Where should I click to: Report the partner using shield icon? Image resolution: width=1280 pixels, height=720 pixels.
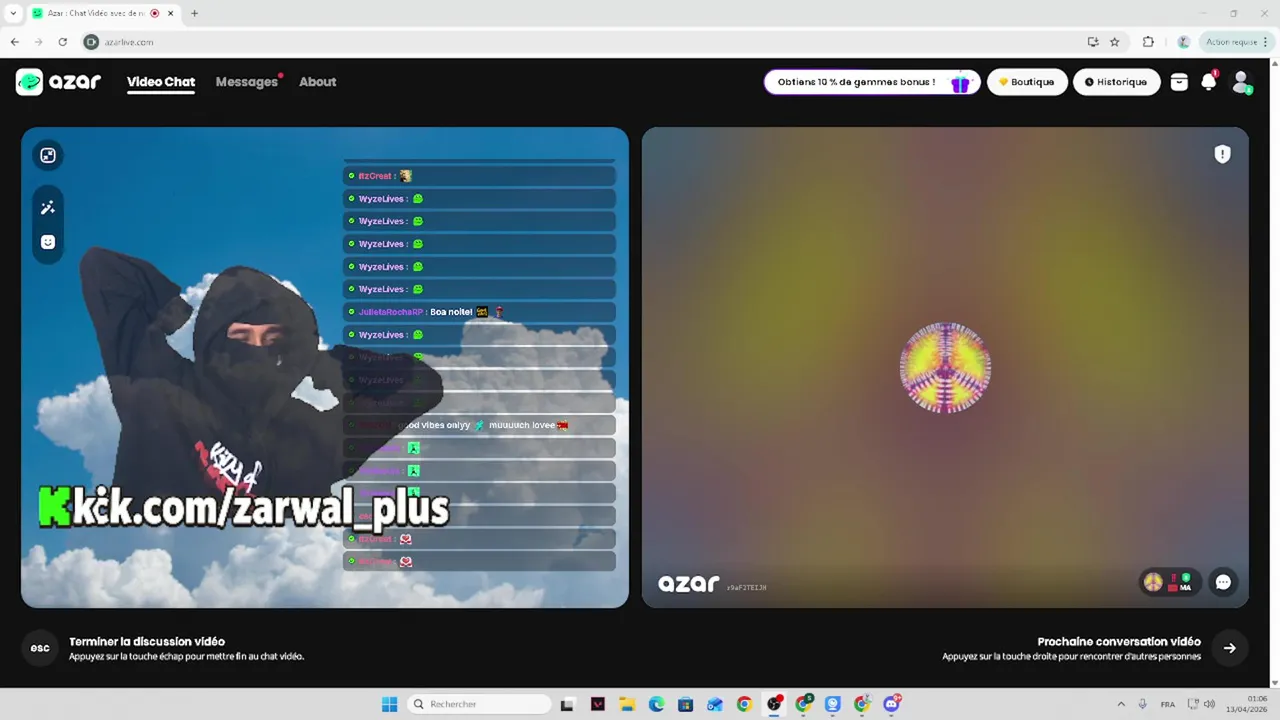click(1222, 154)
